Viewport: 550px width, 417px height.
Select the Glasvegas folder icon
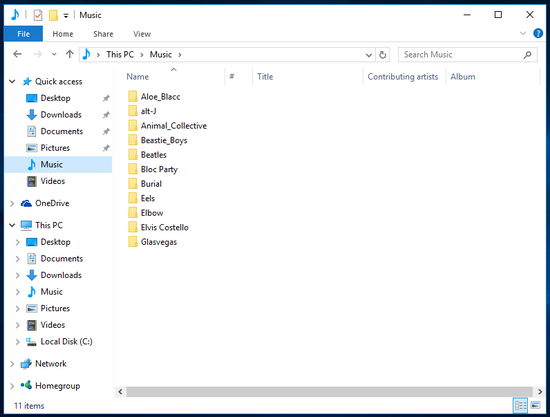(133, 242)
